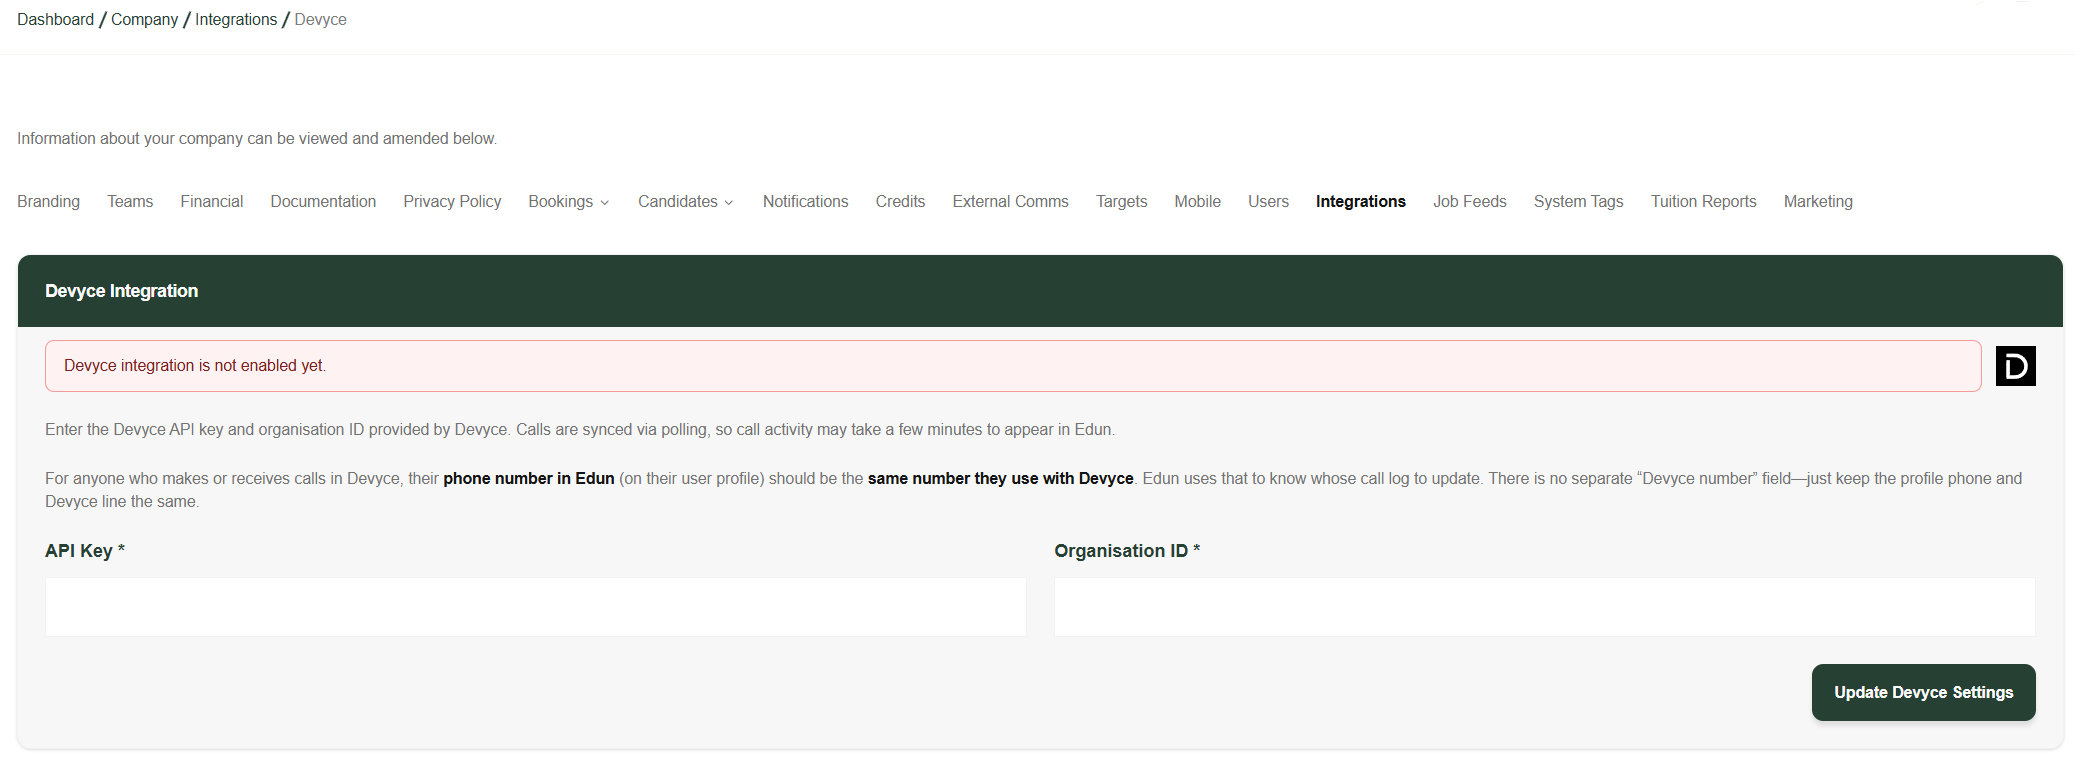Select the Mobile tab
Image resolution: width=2075 pixels, height=771 pixels.
click(x=1197, y=202)
